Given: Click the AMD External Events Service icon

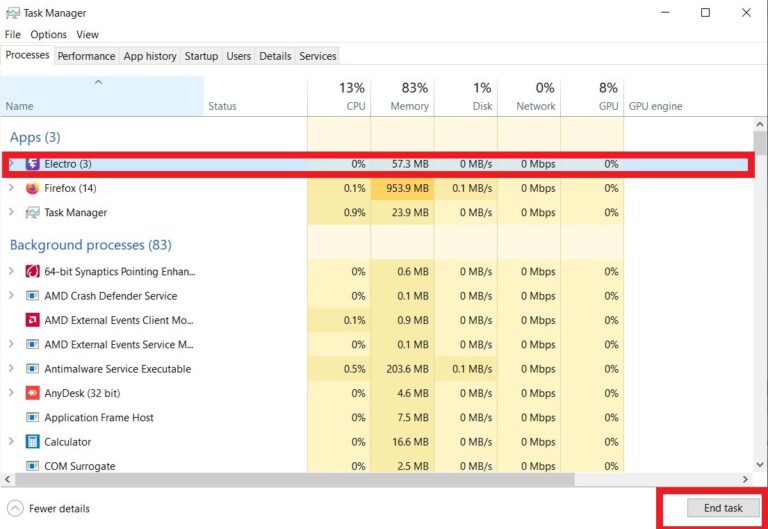Looking at the screenshot, I should 32,344.
